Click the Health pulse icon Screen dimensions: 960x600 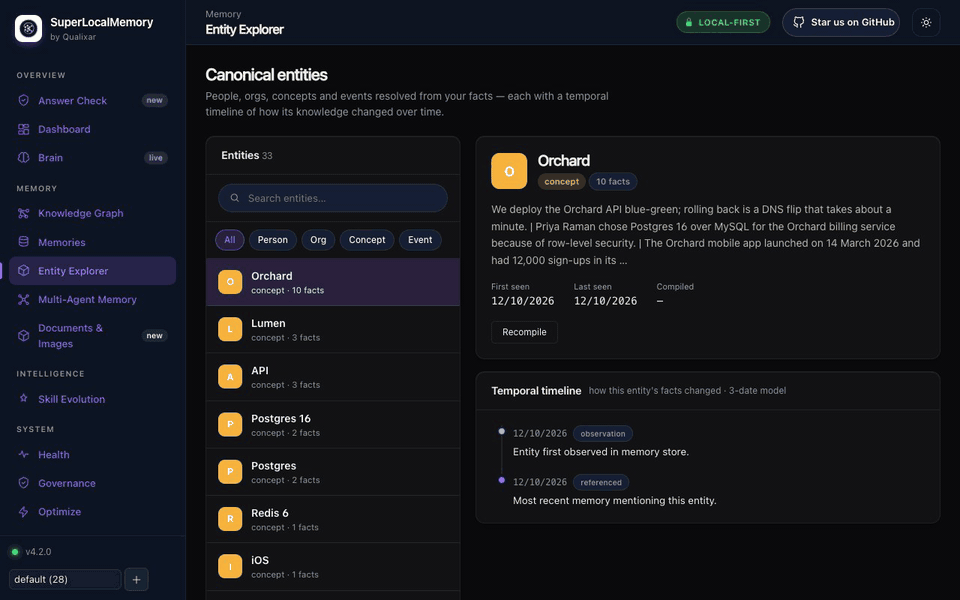click(x=23, y=454)
